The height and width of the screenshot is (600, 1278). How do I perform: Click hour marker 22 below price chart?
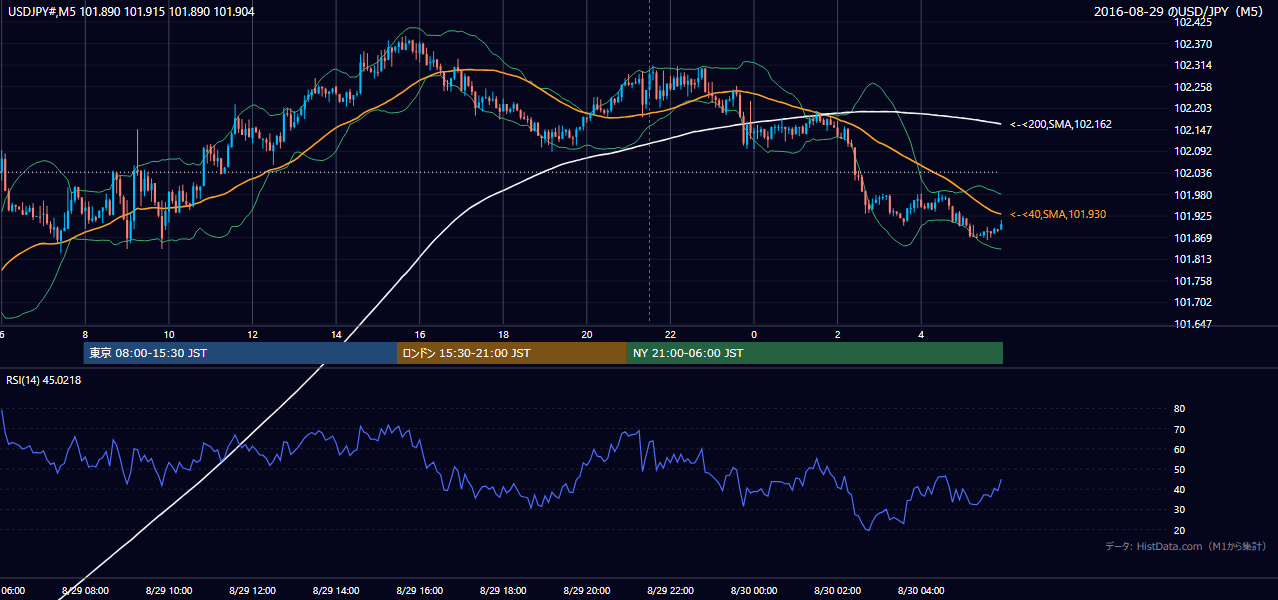click(670, 335)
